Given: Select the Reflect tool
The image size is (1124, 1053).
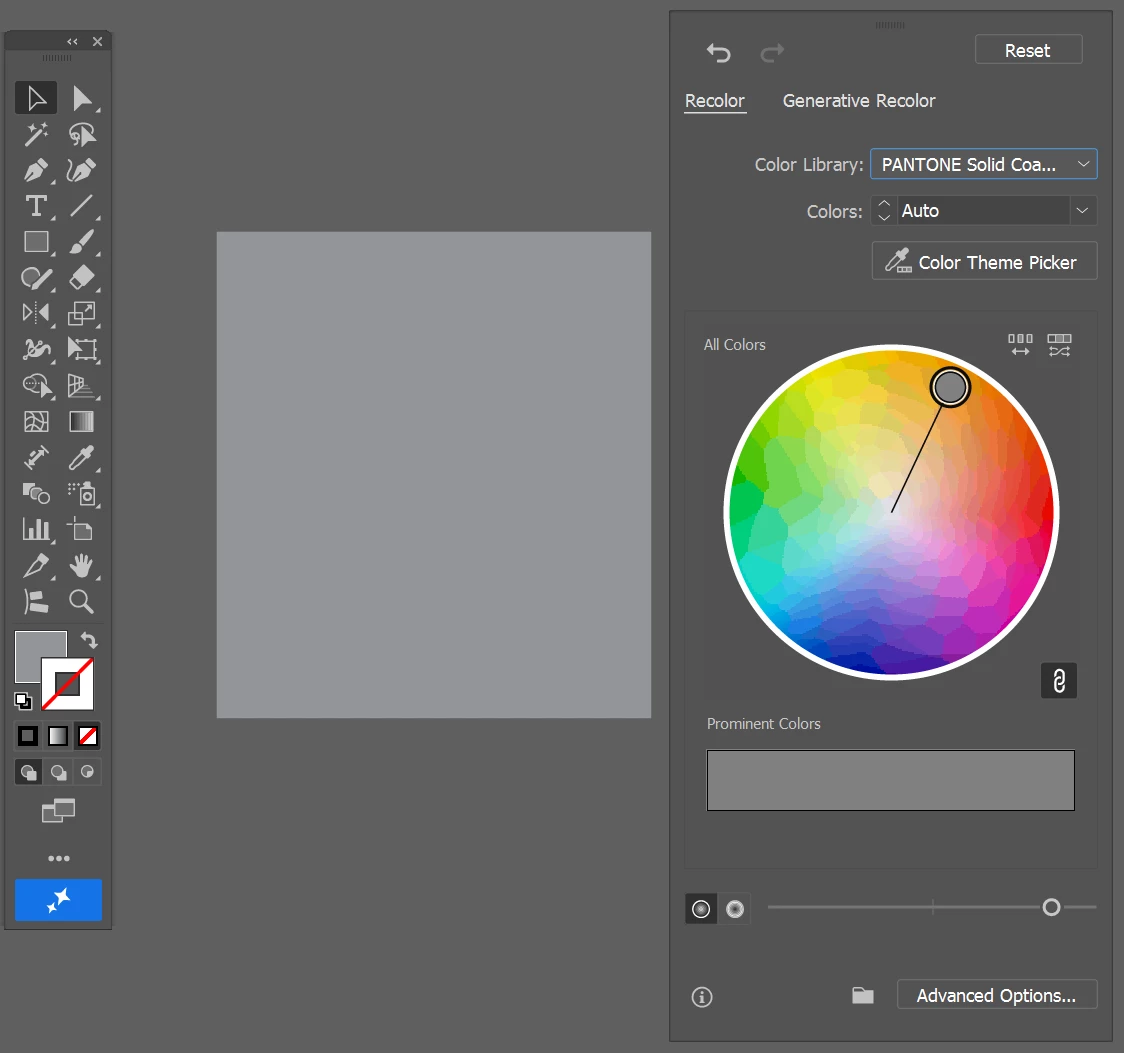Looking at the screenshot, I should (36, 313).
